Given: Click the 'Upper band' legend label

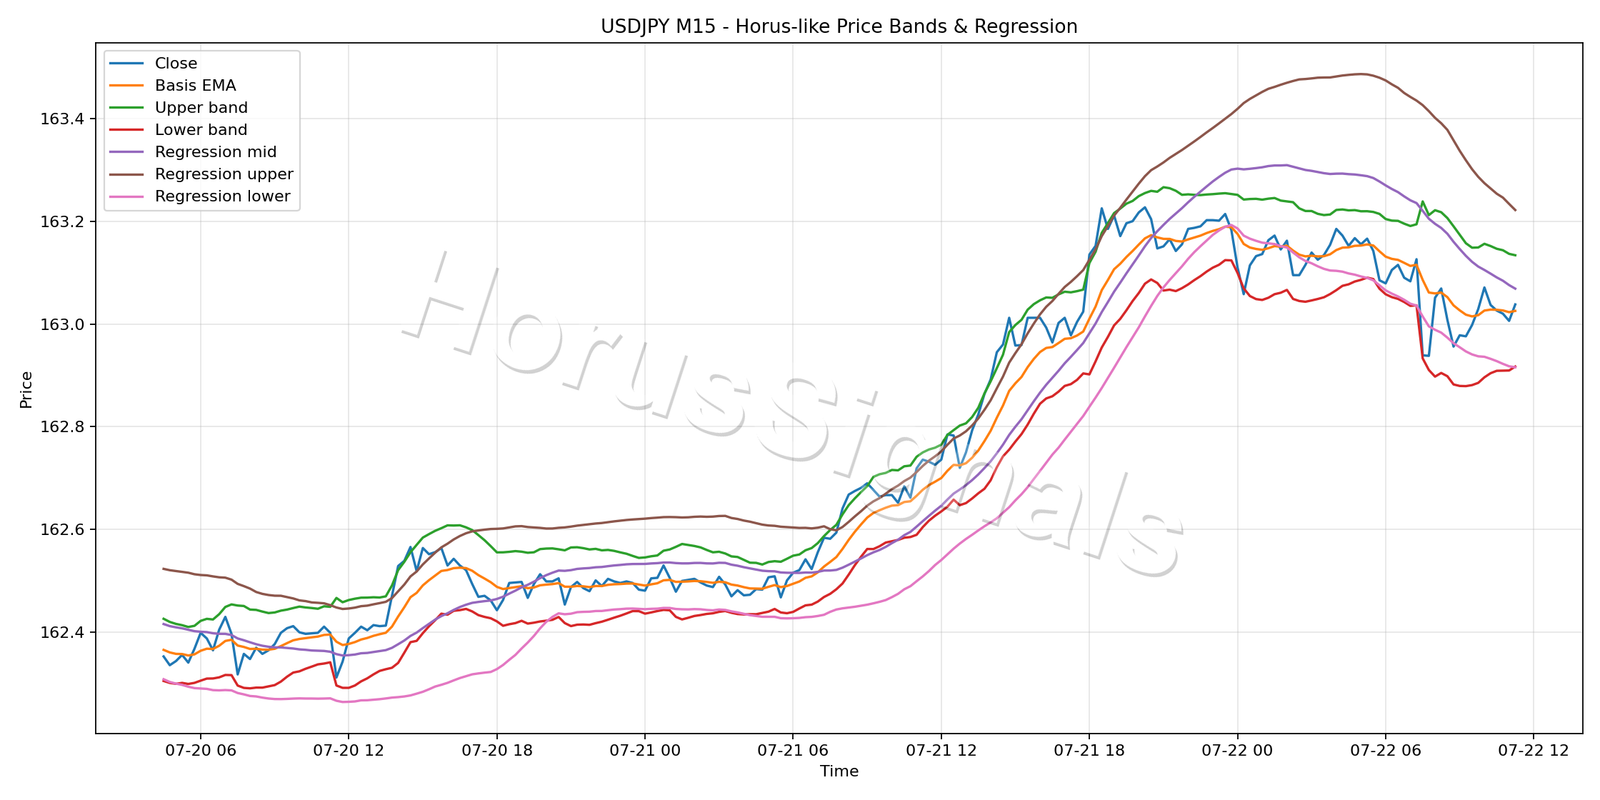Looking at the screenshot, I should (201, 108).
